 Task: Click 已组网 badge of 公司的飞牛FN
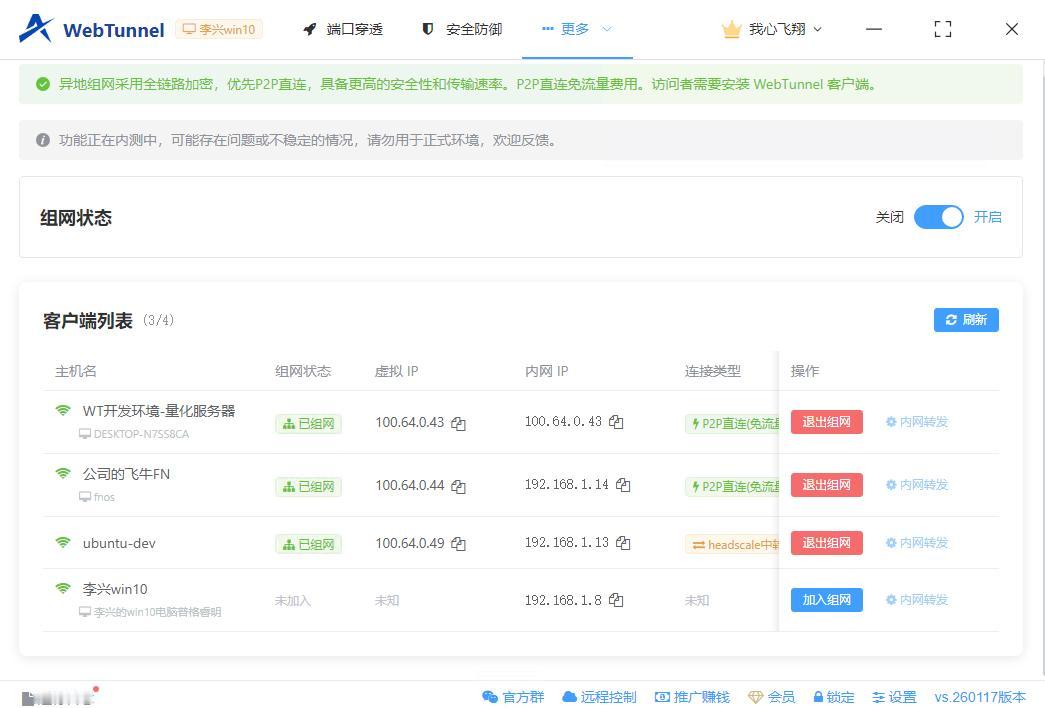click(x=309, y=487)
